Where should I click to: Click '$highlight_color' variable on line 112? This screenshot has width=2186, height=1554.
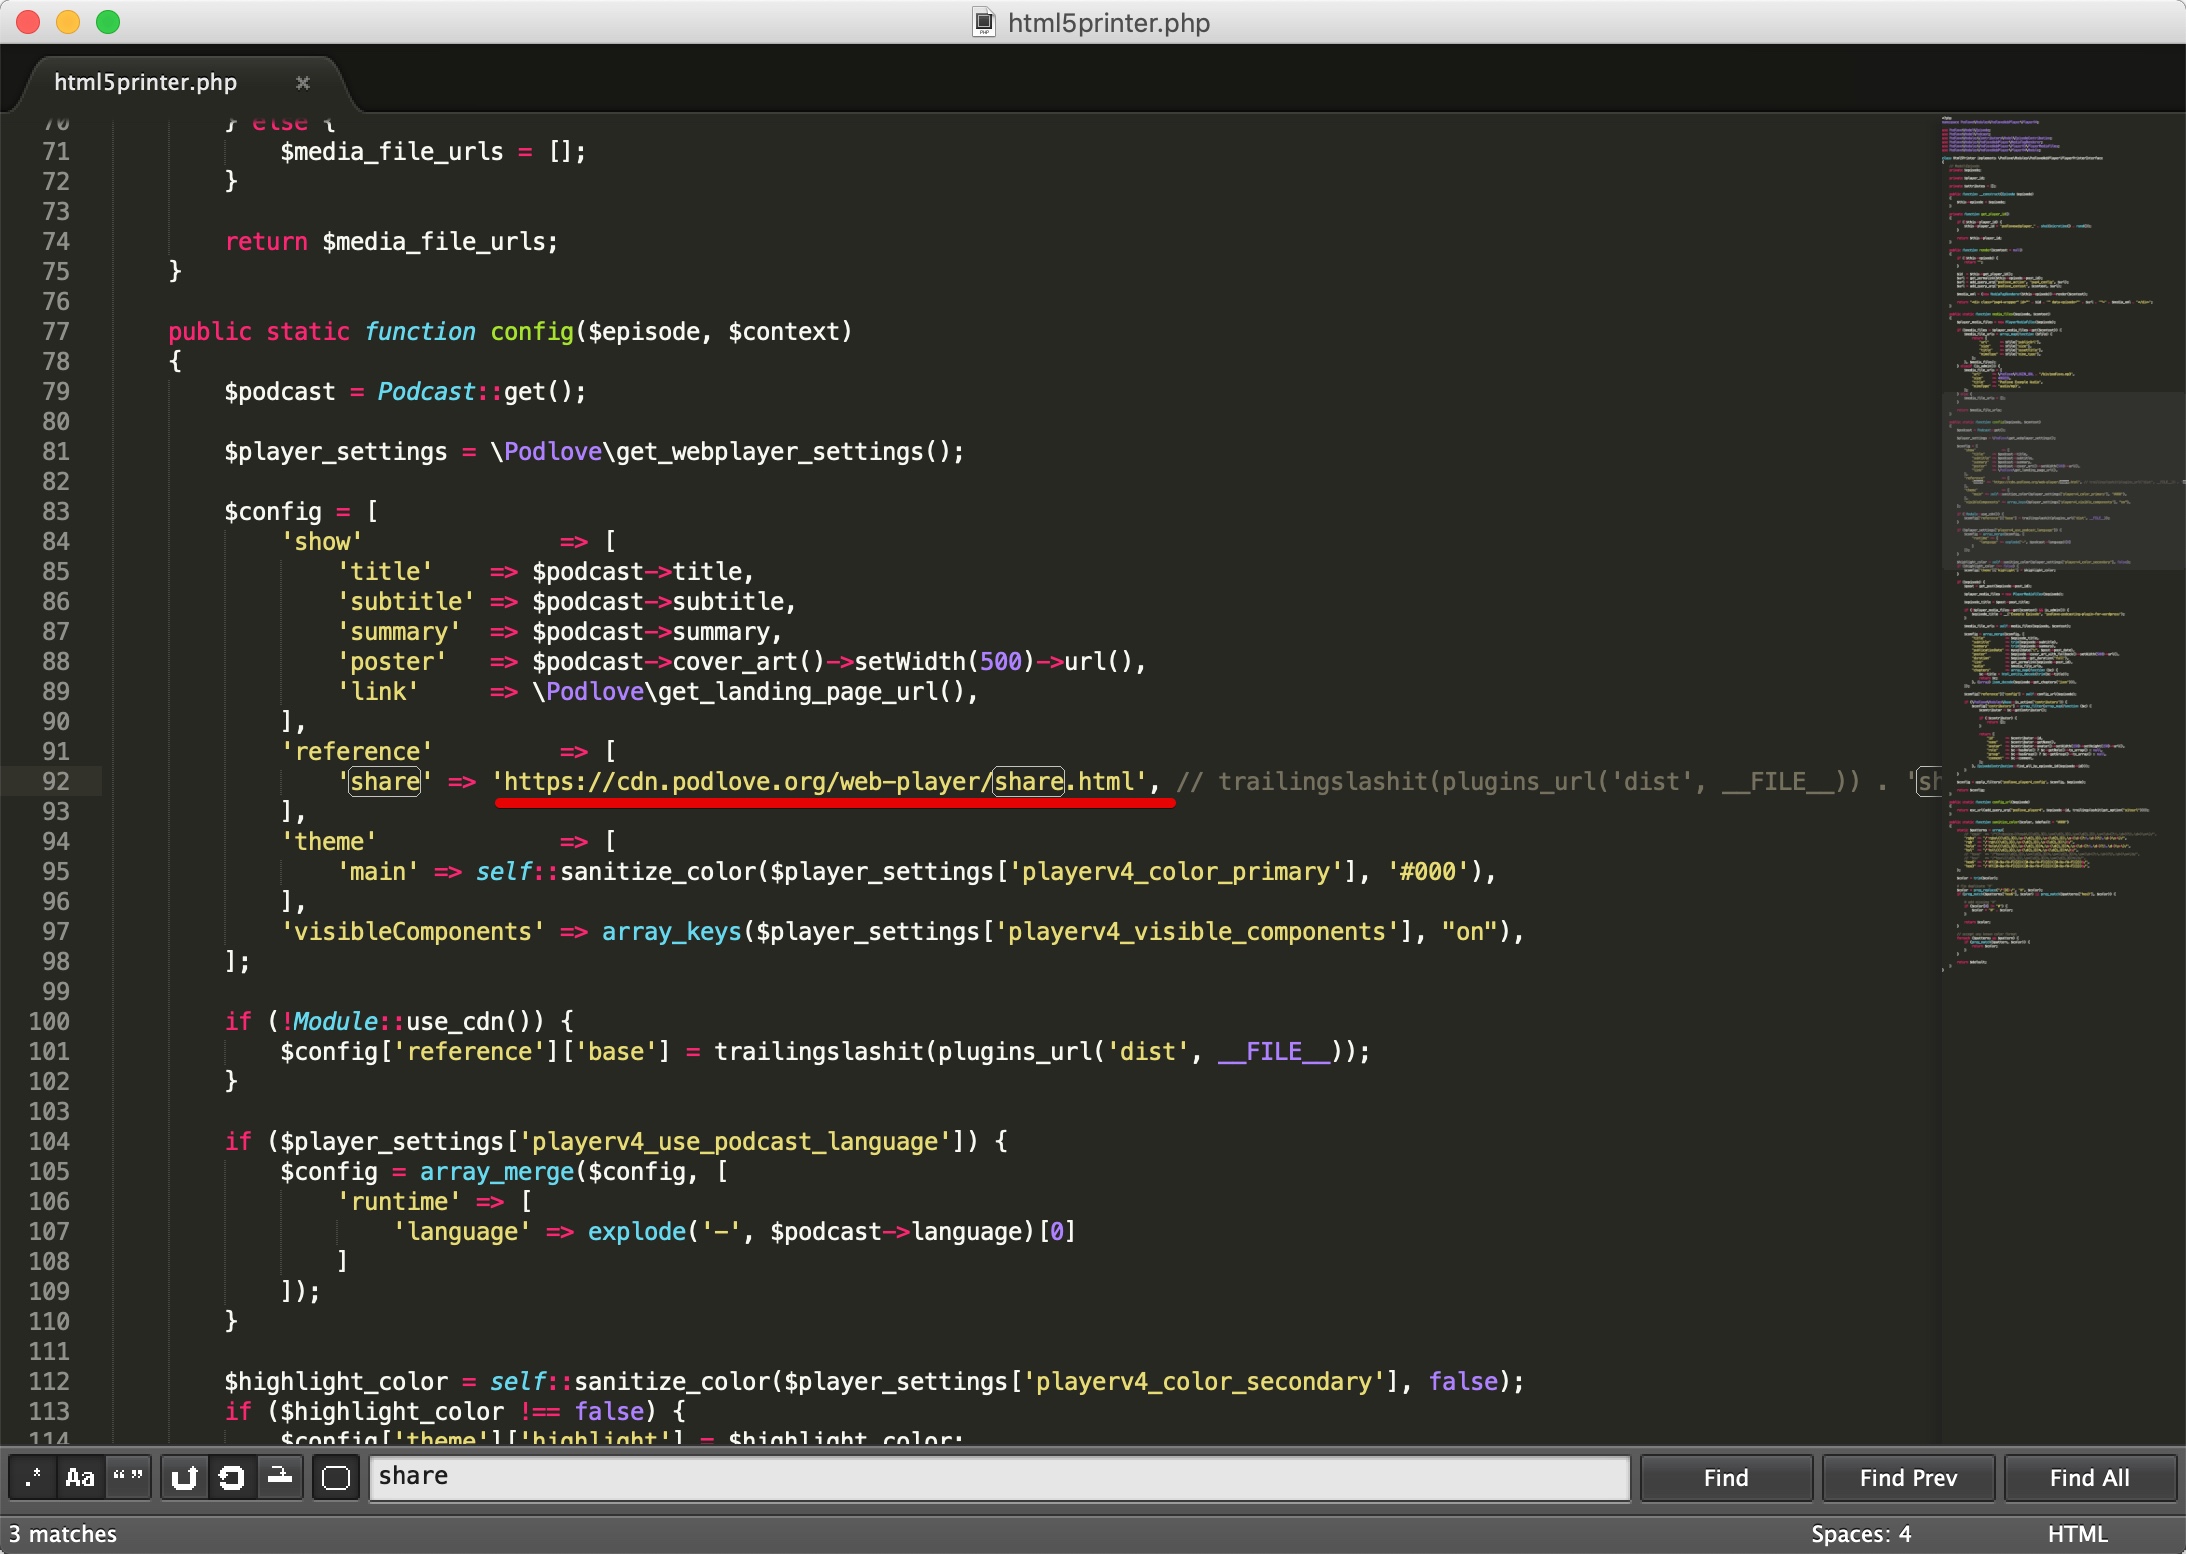pos(336,1381)
